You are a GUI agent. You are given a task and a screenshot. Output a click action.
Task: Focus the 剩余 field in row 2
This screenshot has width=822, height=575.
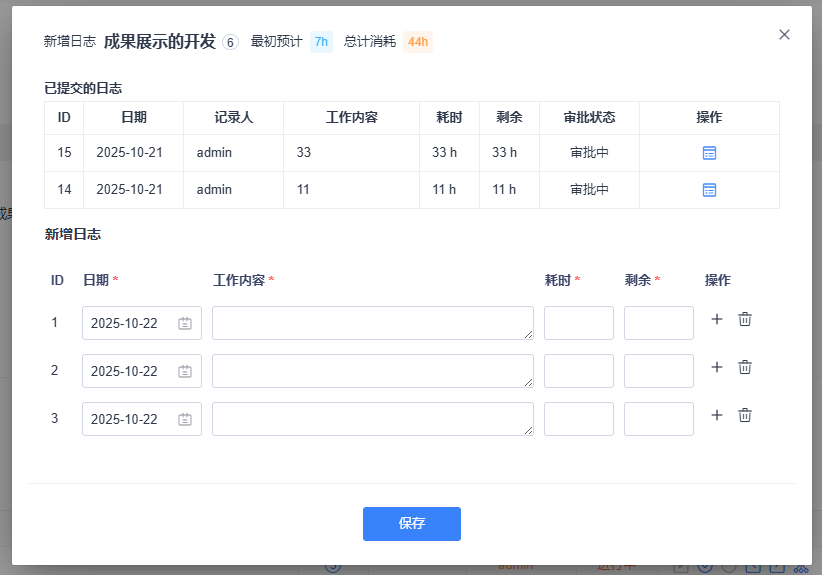pos(658,371)
